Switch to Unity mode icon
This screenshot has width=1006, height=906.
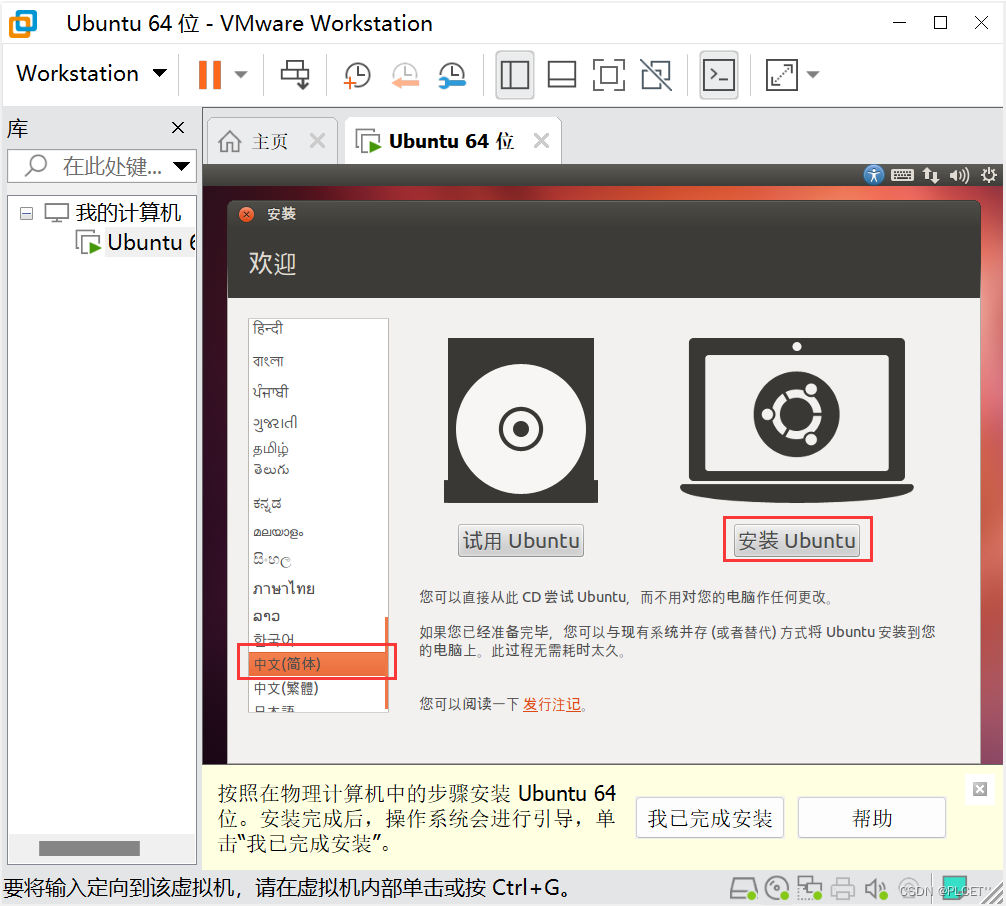tap(656, 75)
